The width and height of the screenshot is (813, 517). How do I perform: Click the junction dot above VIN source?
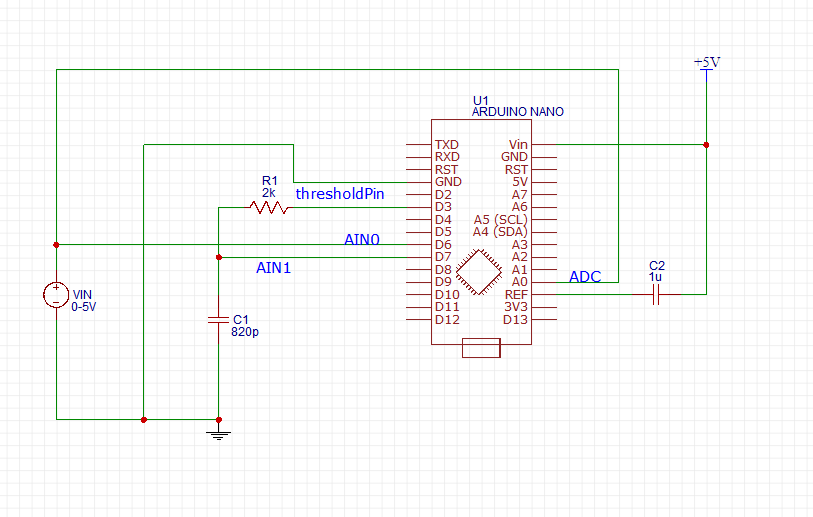57,245
